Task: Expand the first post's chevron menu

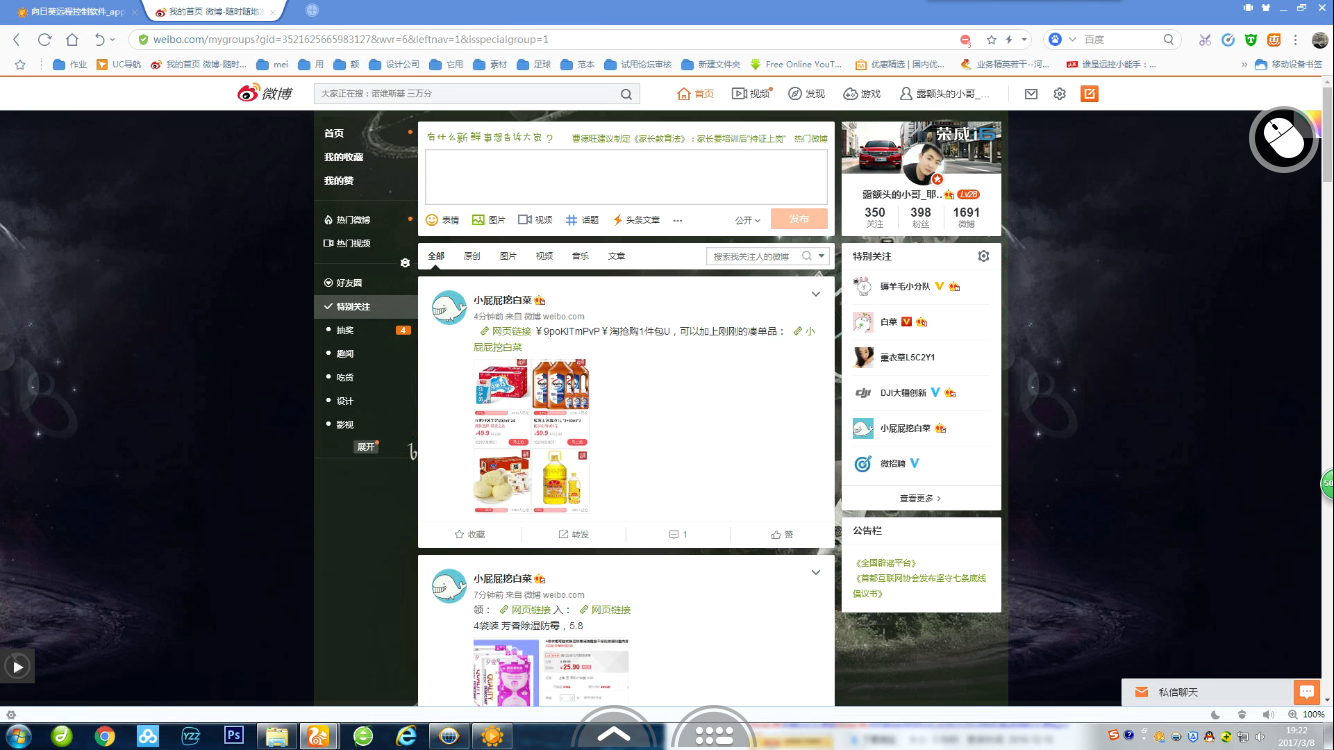Action: coord(816,294)
